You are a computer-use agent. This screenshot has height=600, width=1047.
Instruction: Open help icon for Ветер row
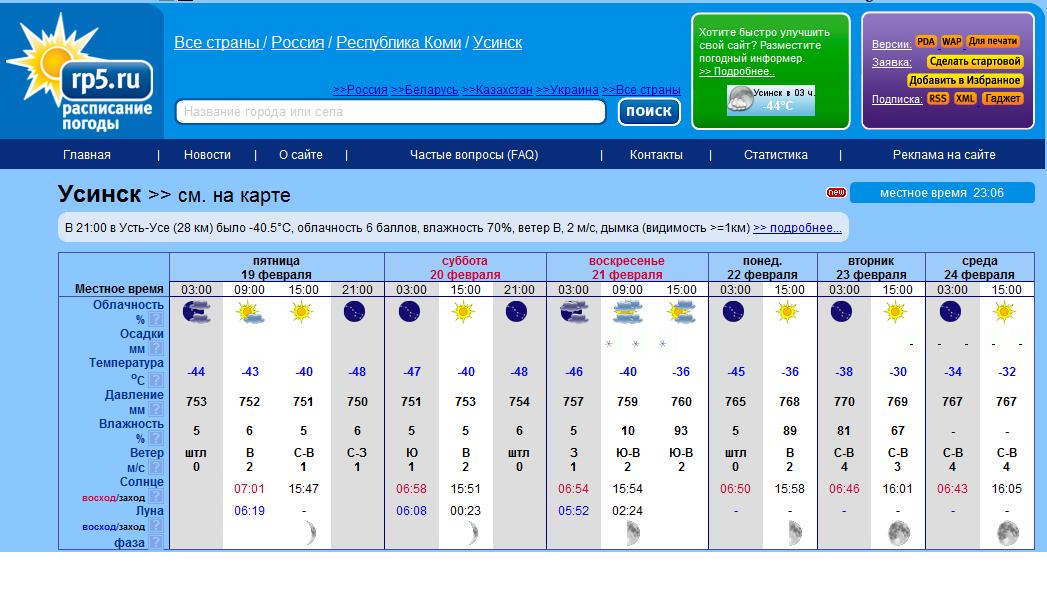(155, 468)
